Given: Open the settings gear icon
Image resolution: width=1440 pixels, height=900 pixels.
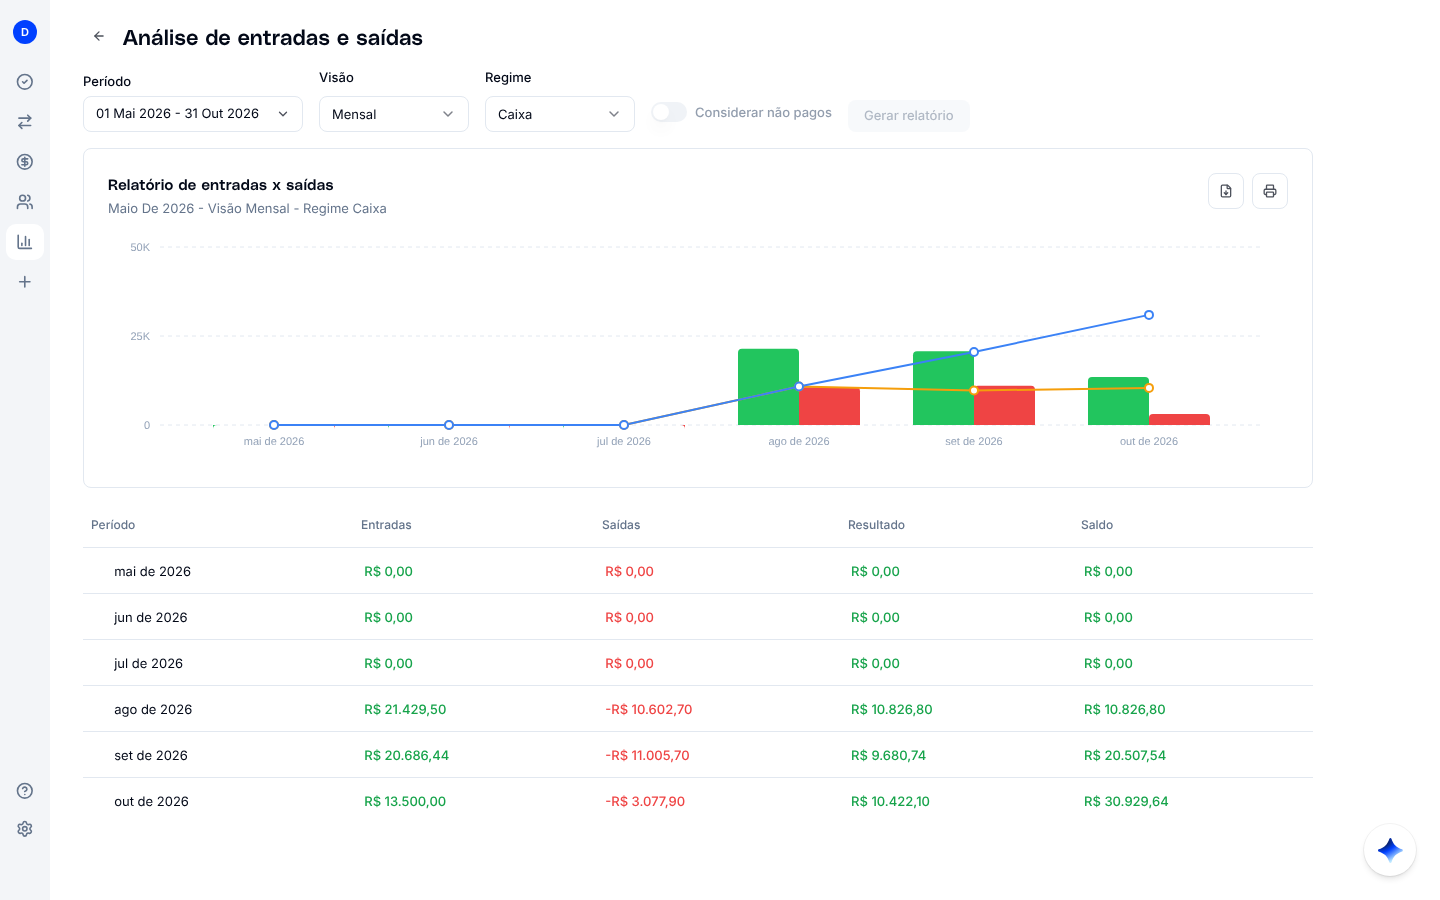Looking at the screenshot, I should click(25, 829).
